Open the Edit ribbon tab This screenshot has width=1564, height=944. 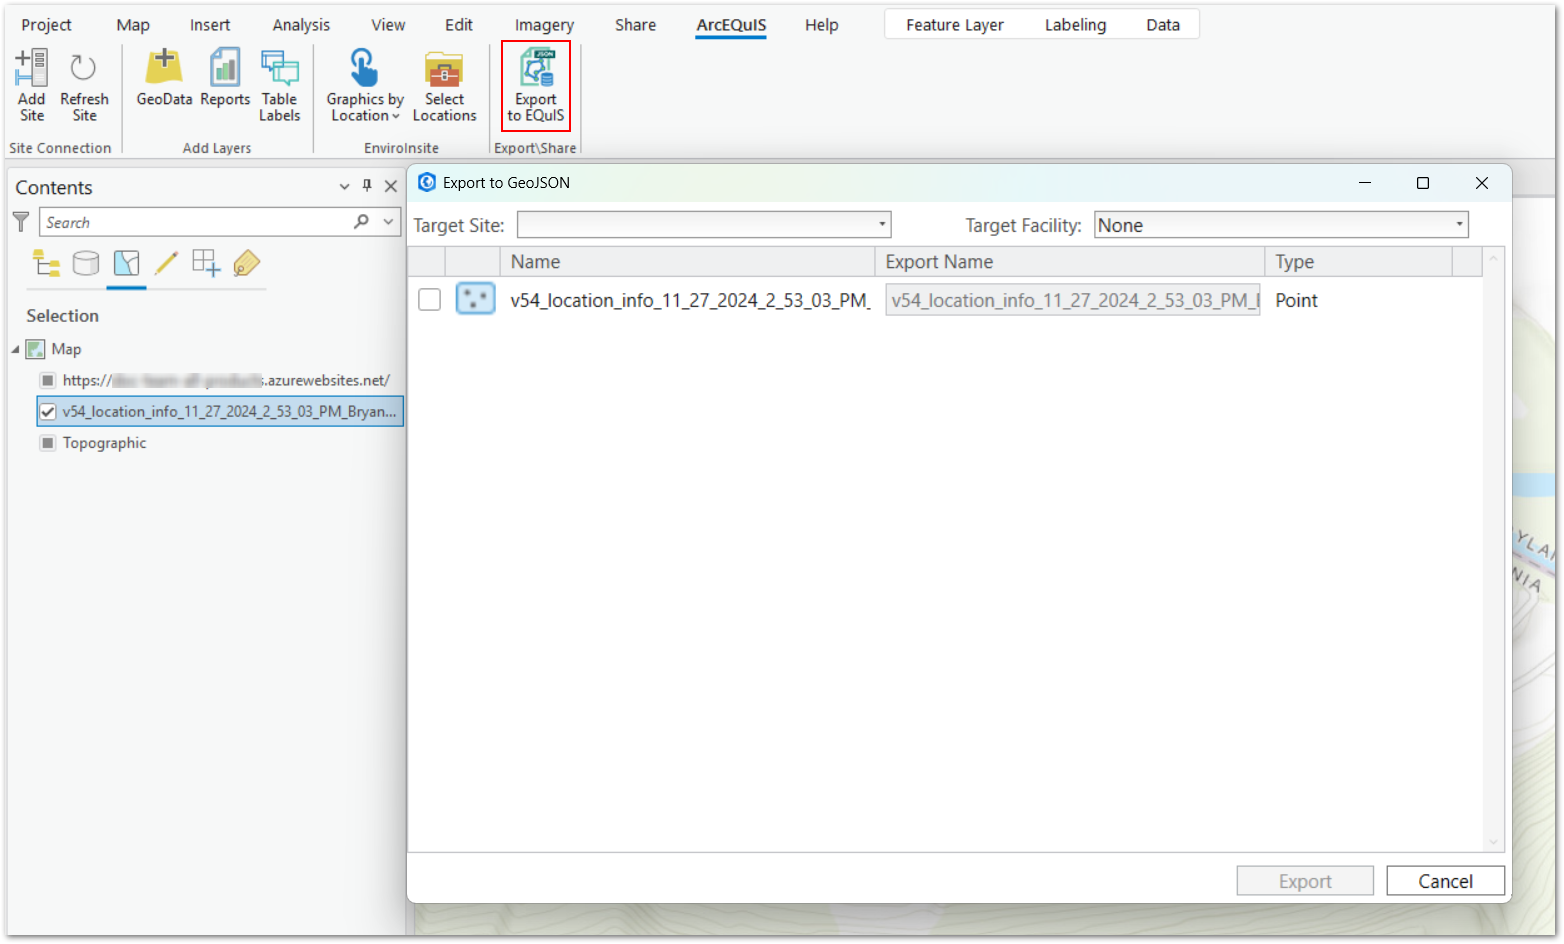coord(459,25)
